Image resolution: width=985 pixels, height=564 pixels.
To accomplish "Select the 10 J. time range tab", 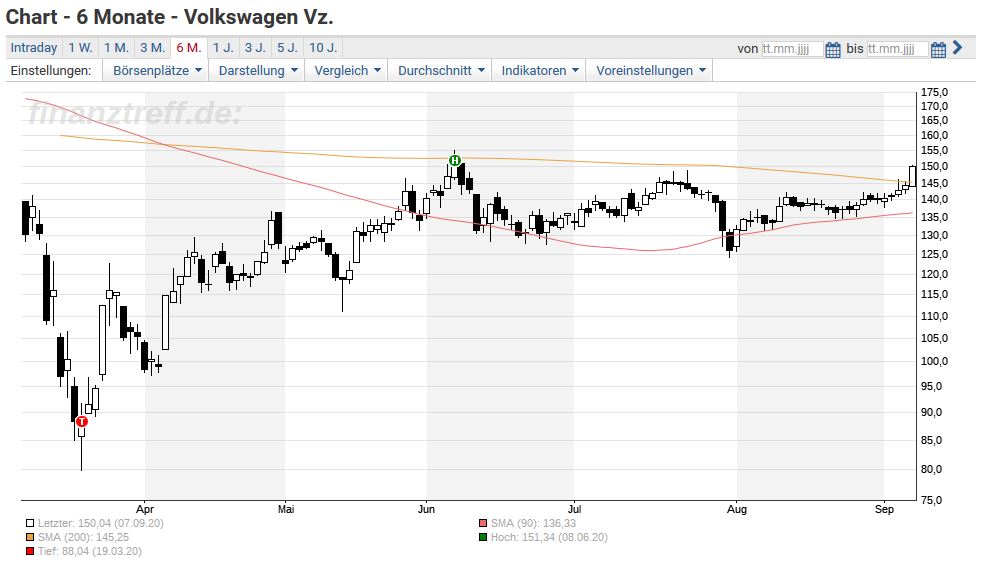I will [x=324, y=48].
